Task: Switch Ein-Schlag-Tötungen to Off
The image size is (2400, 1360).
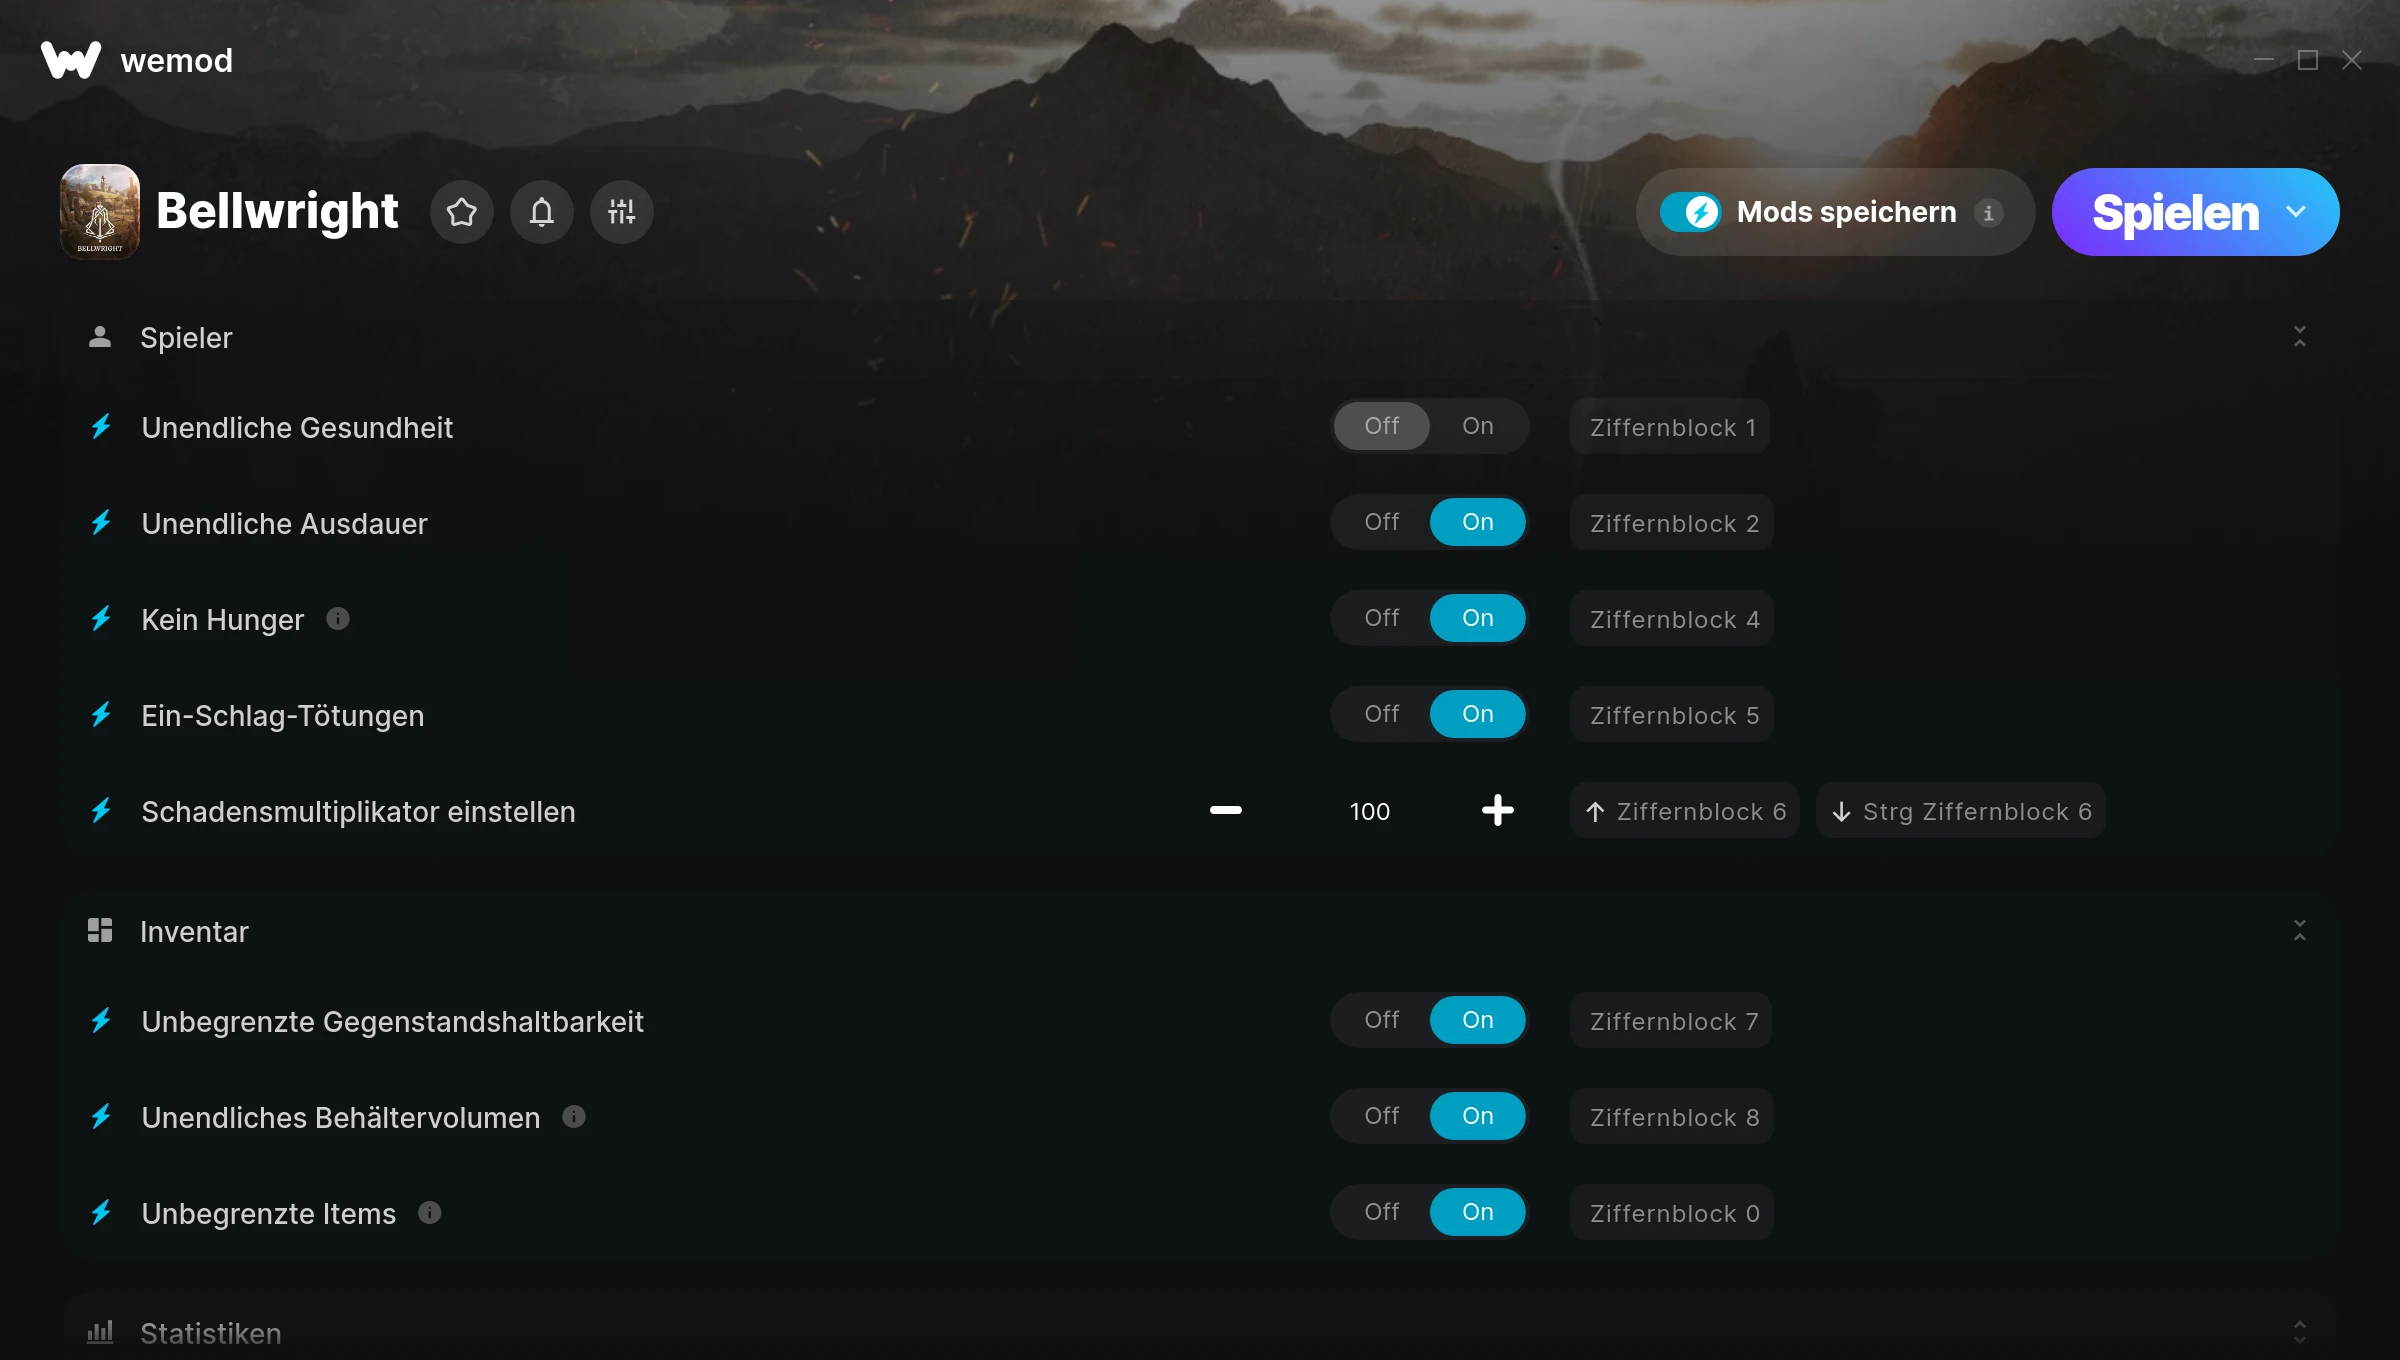Action: [1382, 714]
